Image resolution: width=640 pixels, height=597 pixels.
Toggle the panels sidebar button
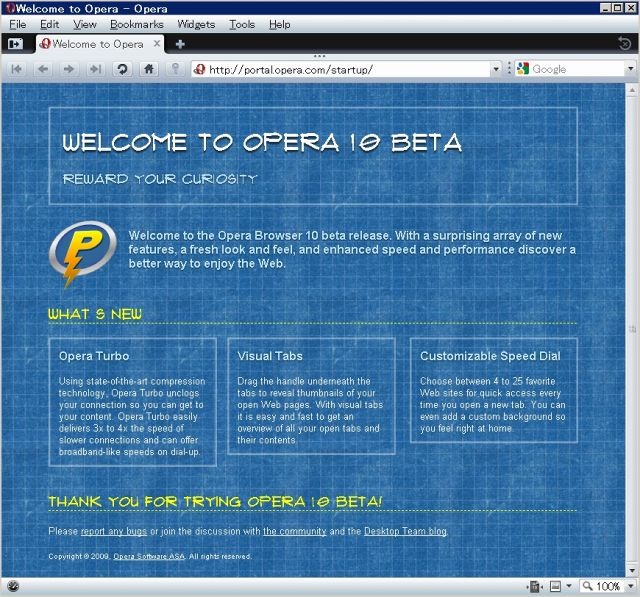click(x=16, y=43)
